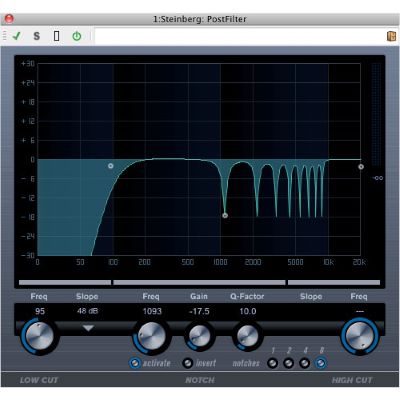Toggle the S solo button in toolbar
The image size is (400, 400).
tap(37, 36)
